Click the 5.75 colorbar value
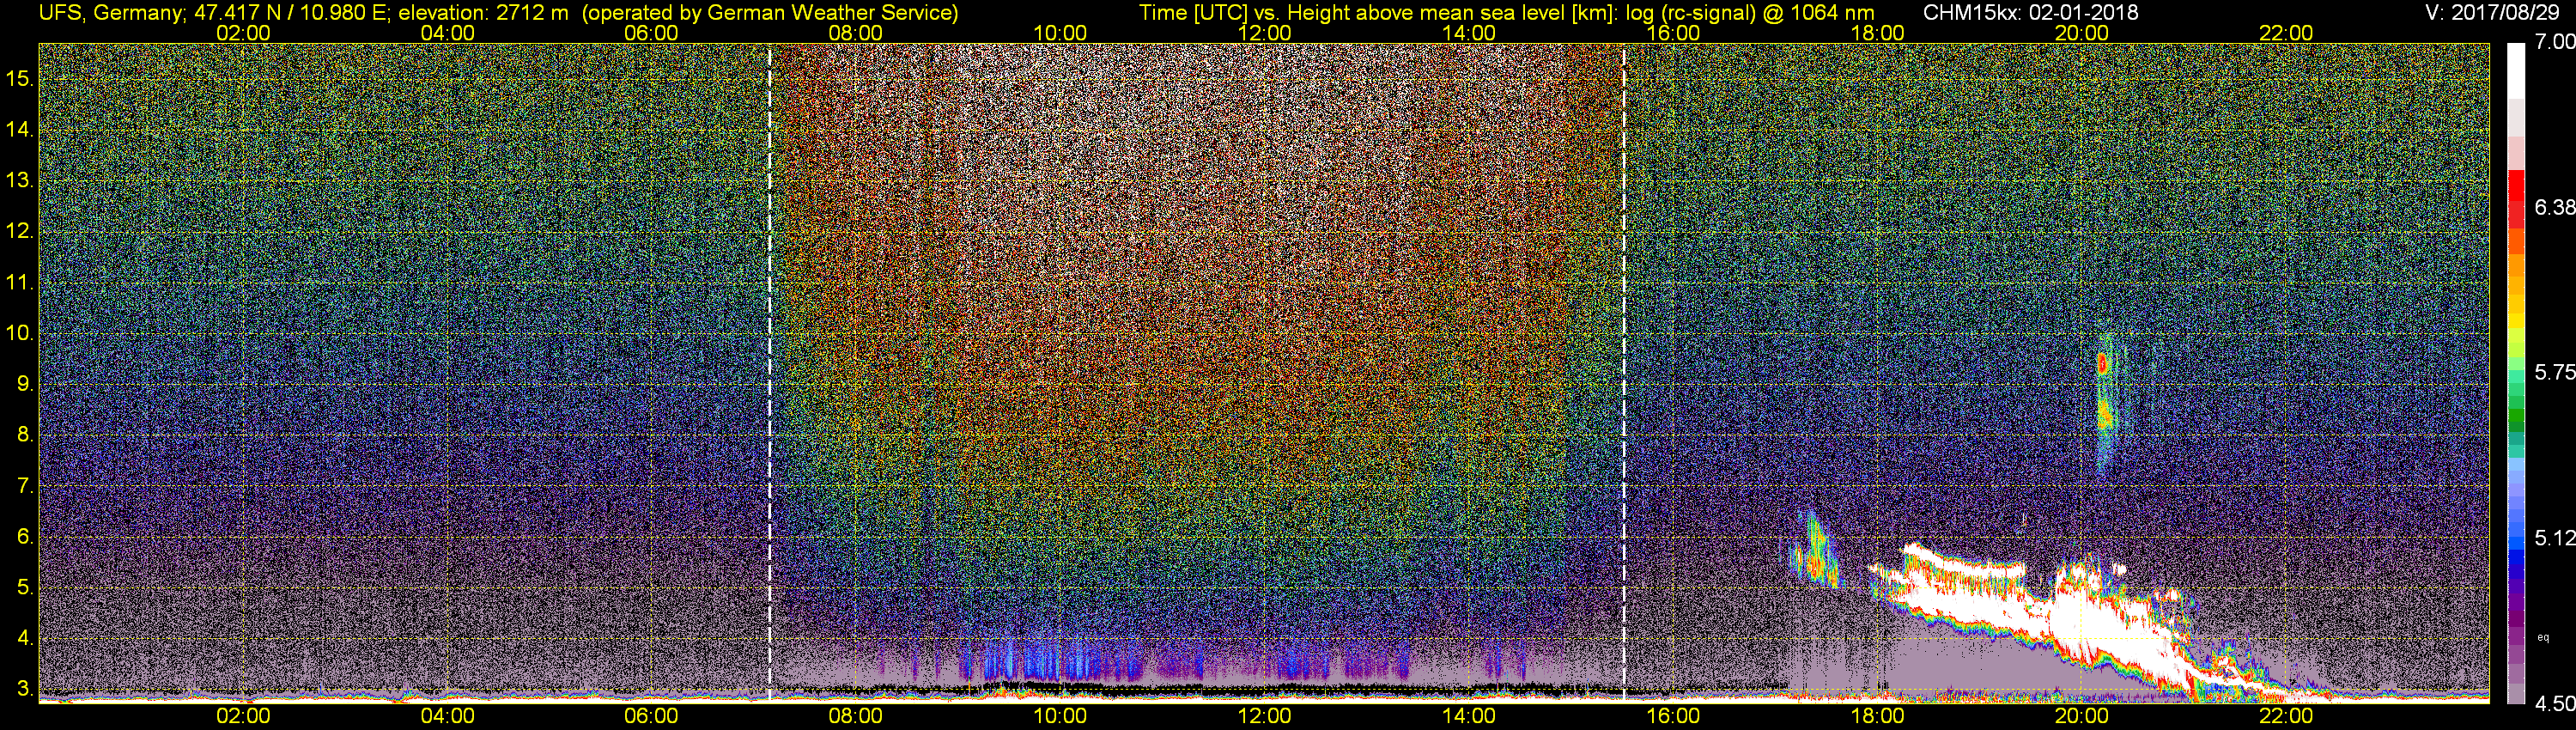 2555,372
